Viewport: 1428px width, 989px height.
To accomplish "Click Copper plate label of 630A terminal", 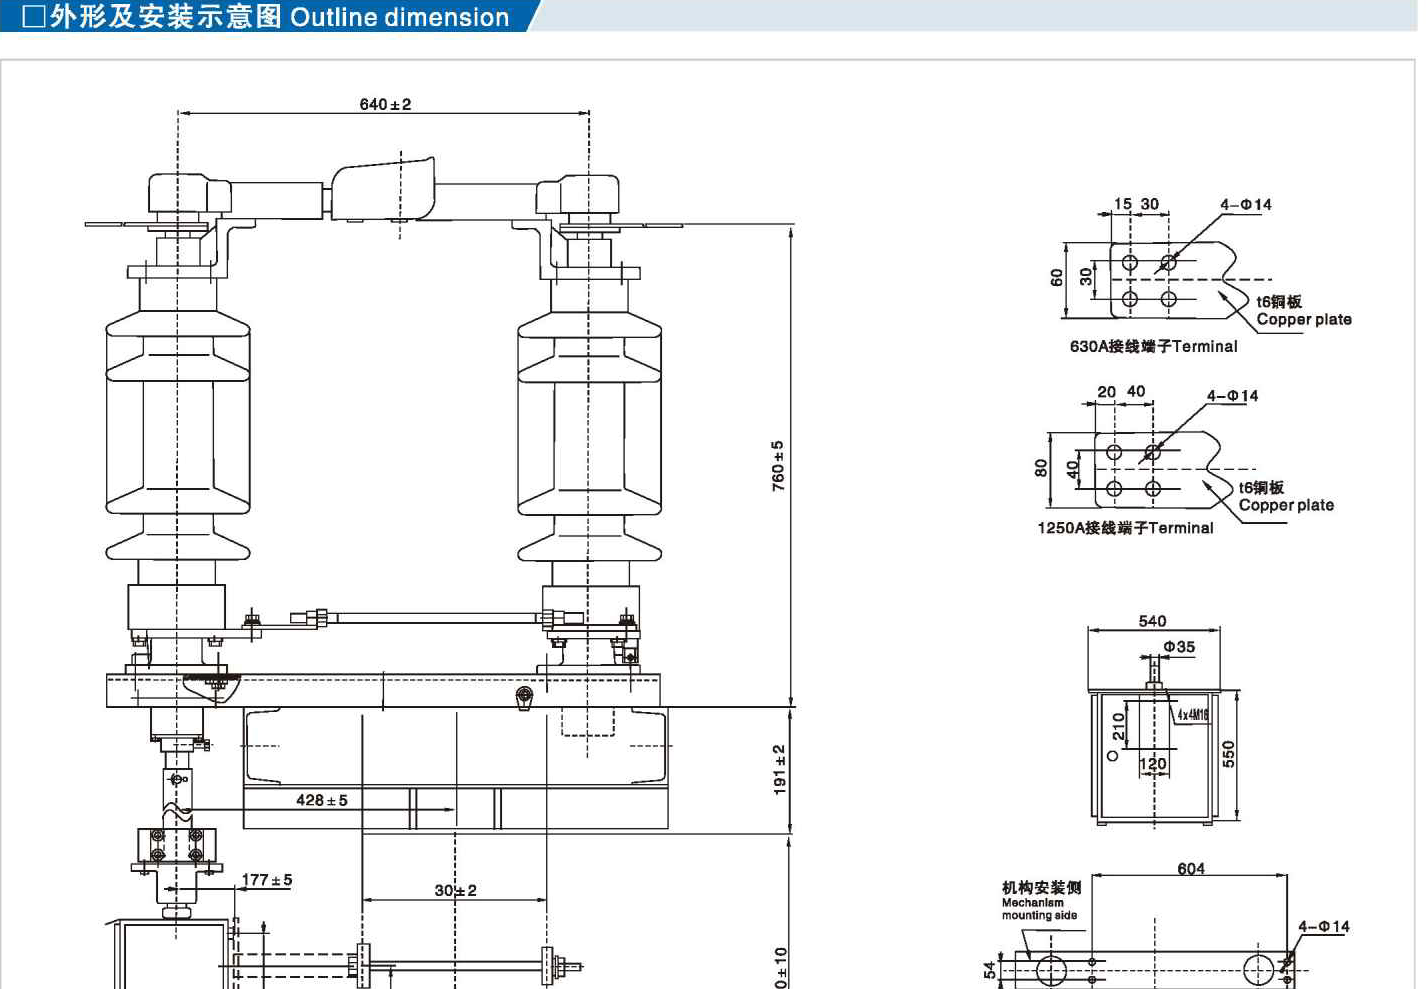I will 1303,319.
